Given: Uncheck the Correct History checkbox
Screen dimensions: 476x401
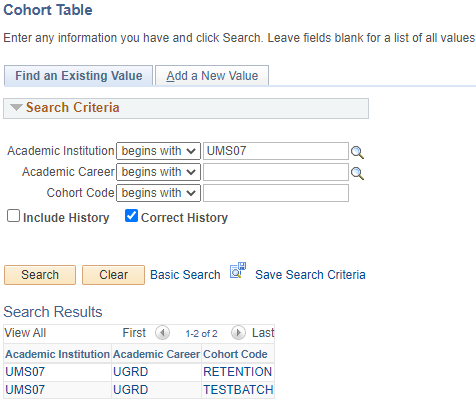Looking at the screenshot, I should pos(131,216).
